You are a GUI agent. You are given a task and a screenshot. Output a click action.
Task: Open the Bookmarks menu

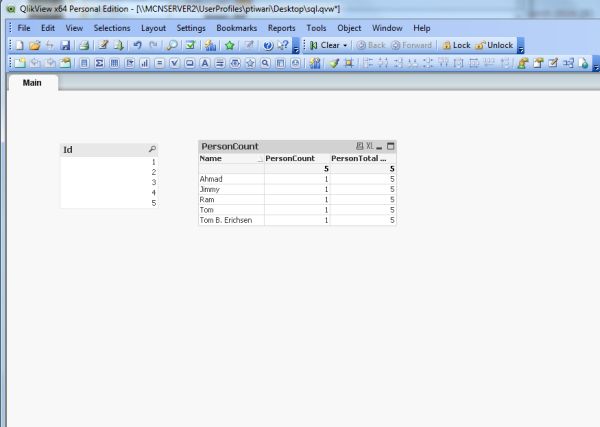[236, 28]
